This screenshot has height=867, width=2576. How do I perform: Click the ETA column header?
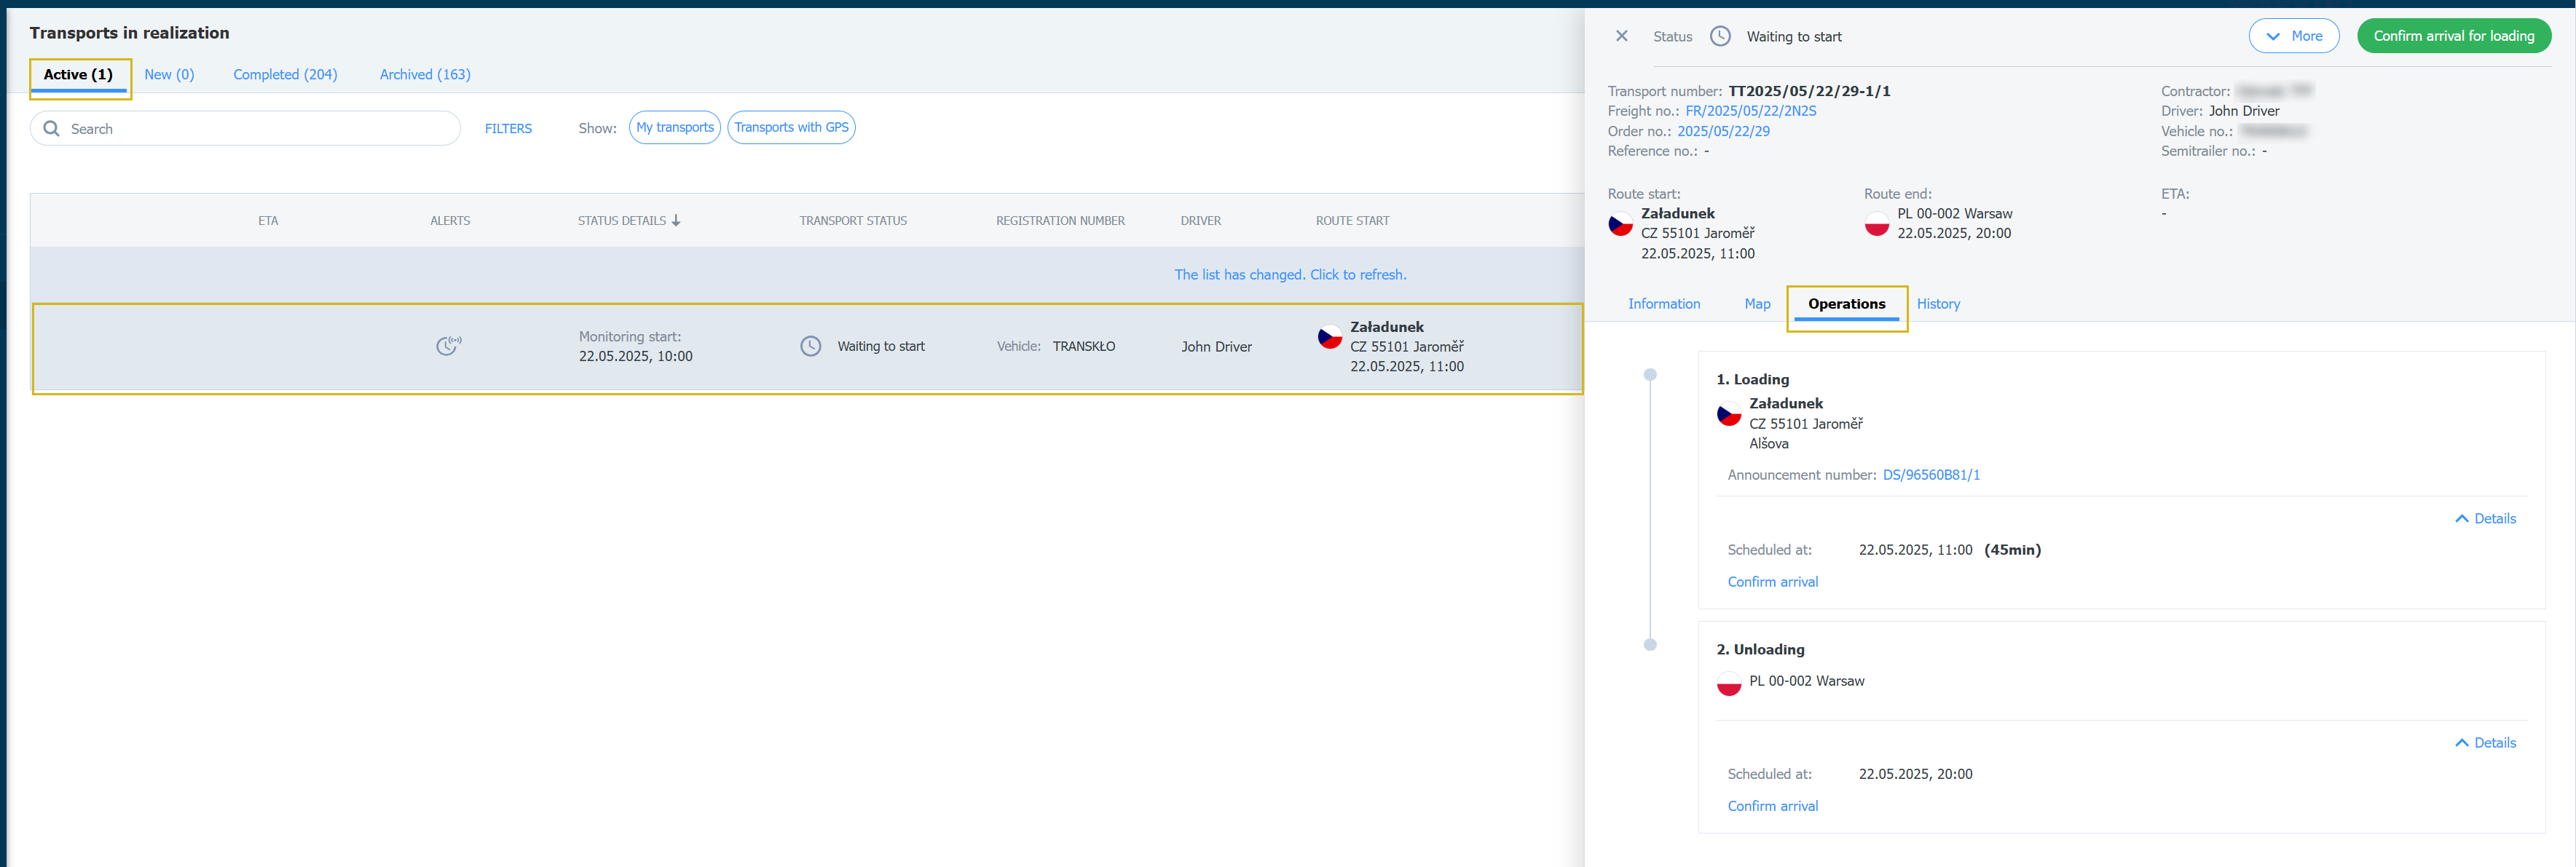[268, 221]
